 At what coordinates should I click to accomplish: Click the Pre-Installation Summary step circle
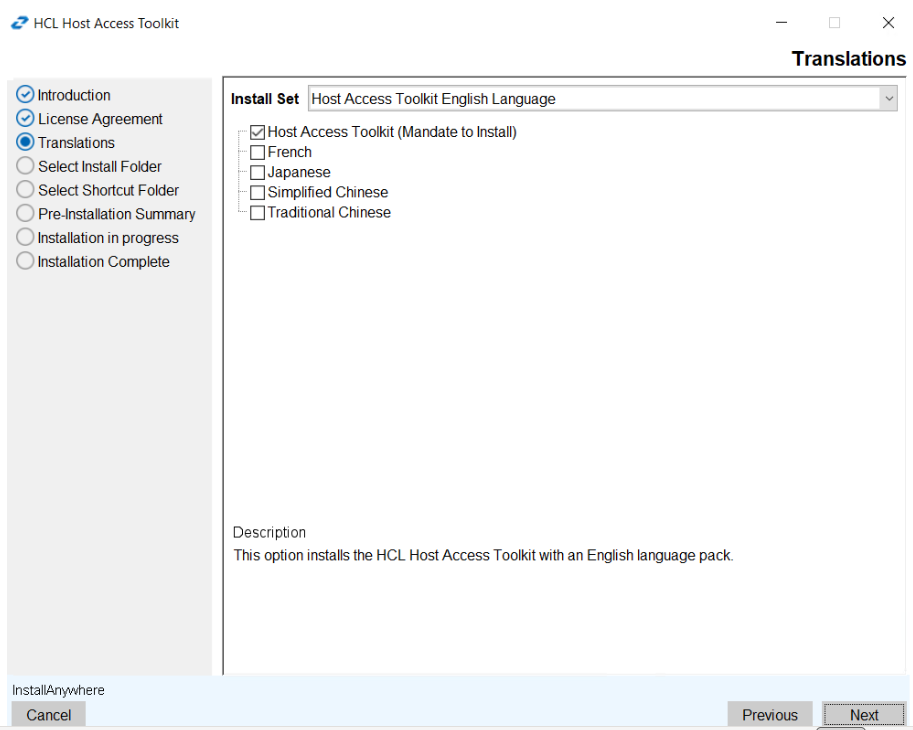25,213
